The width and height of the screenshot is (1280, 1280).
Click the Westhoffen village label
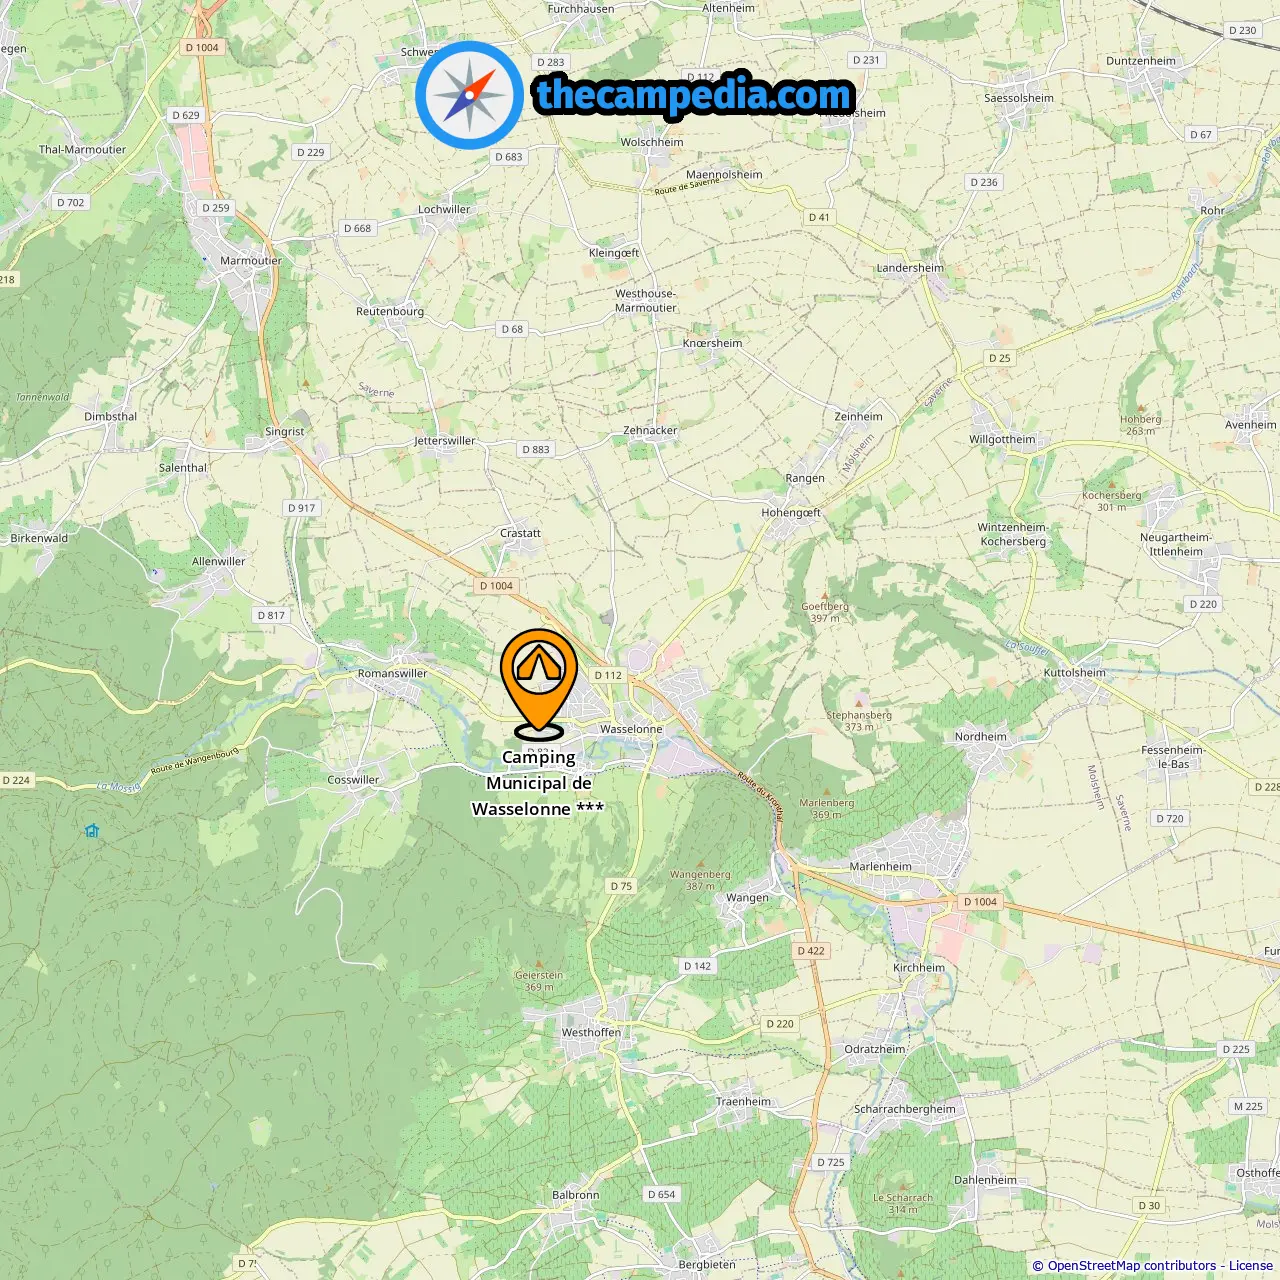pos(591,1033)
